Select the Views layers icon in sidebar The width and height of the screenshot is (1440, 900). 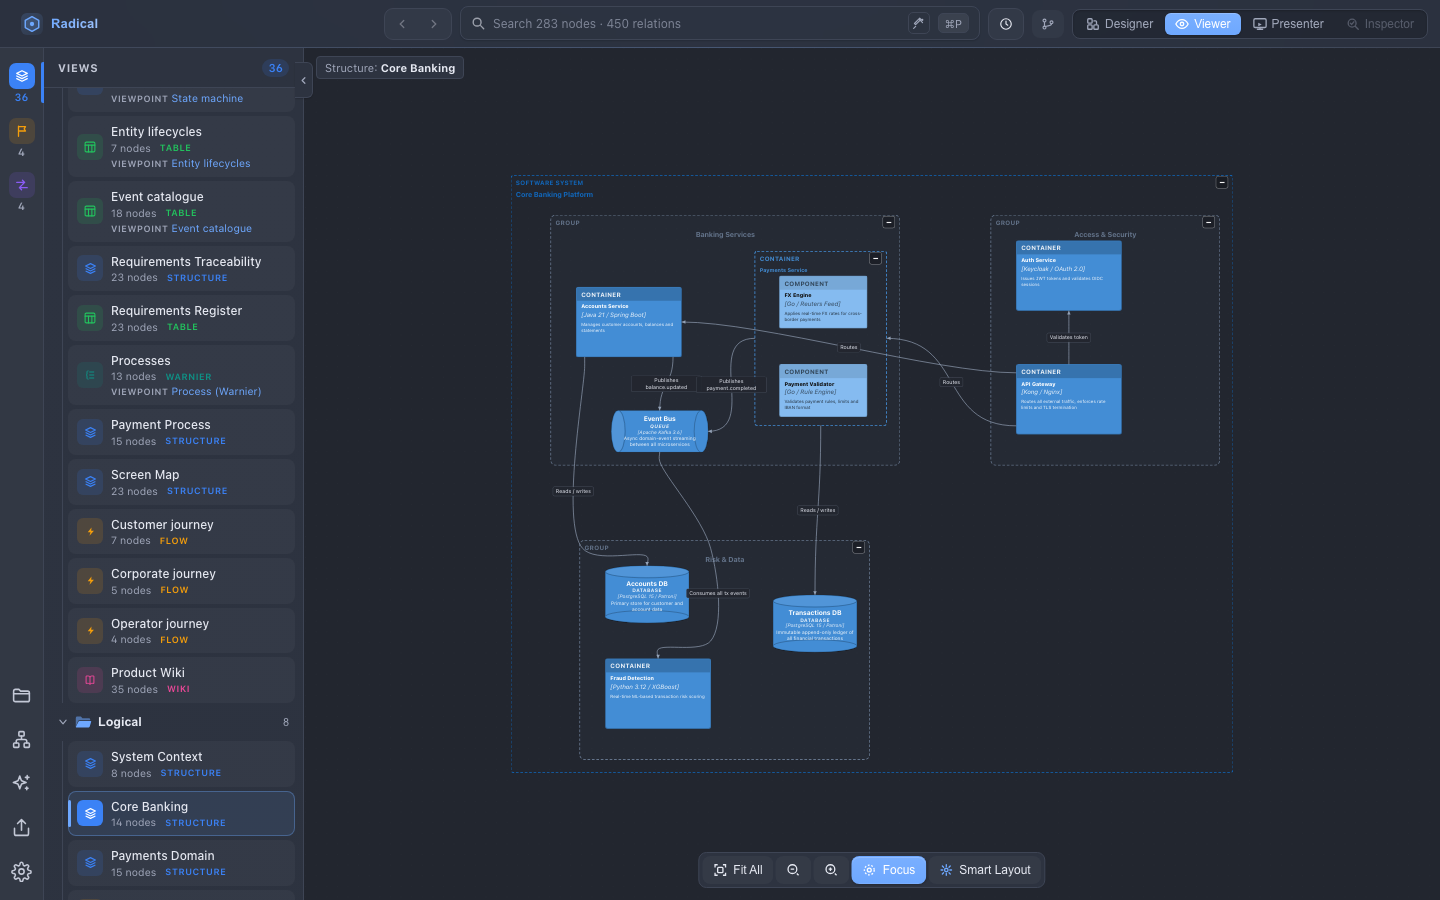(x=22, y=76)
